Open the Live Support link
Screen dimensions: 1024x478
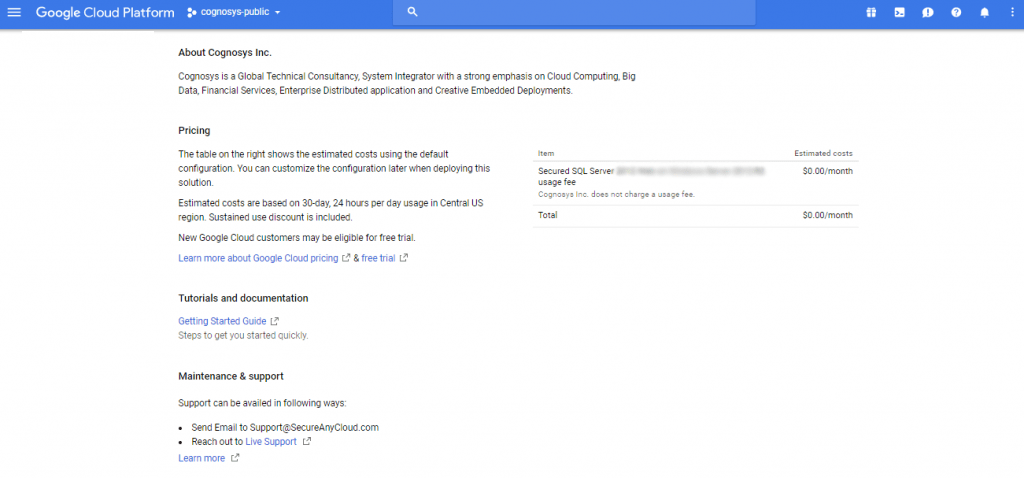(x=271, y=441)
